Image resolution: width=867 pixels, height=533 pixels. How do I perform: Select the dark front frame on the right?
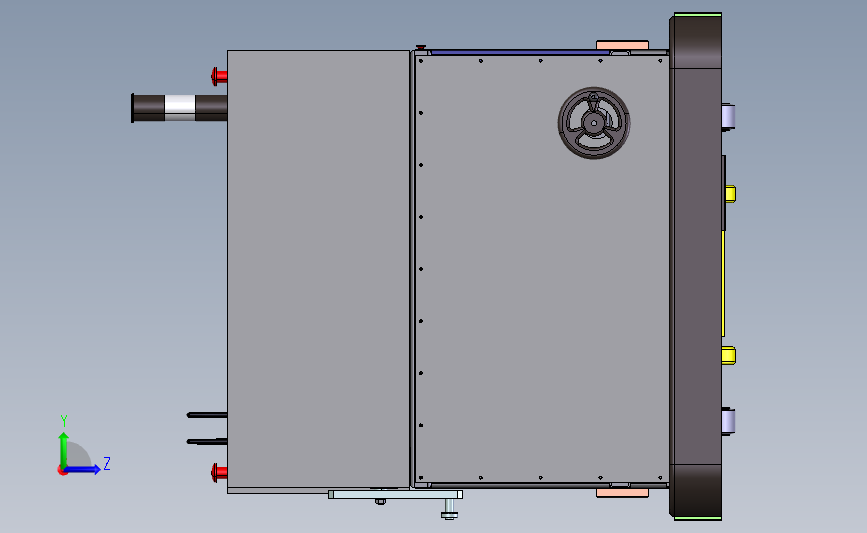pyautogui.click(x=696, y=266)
